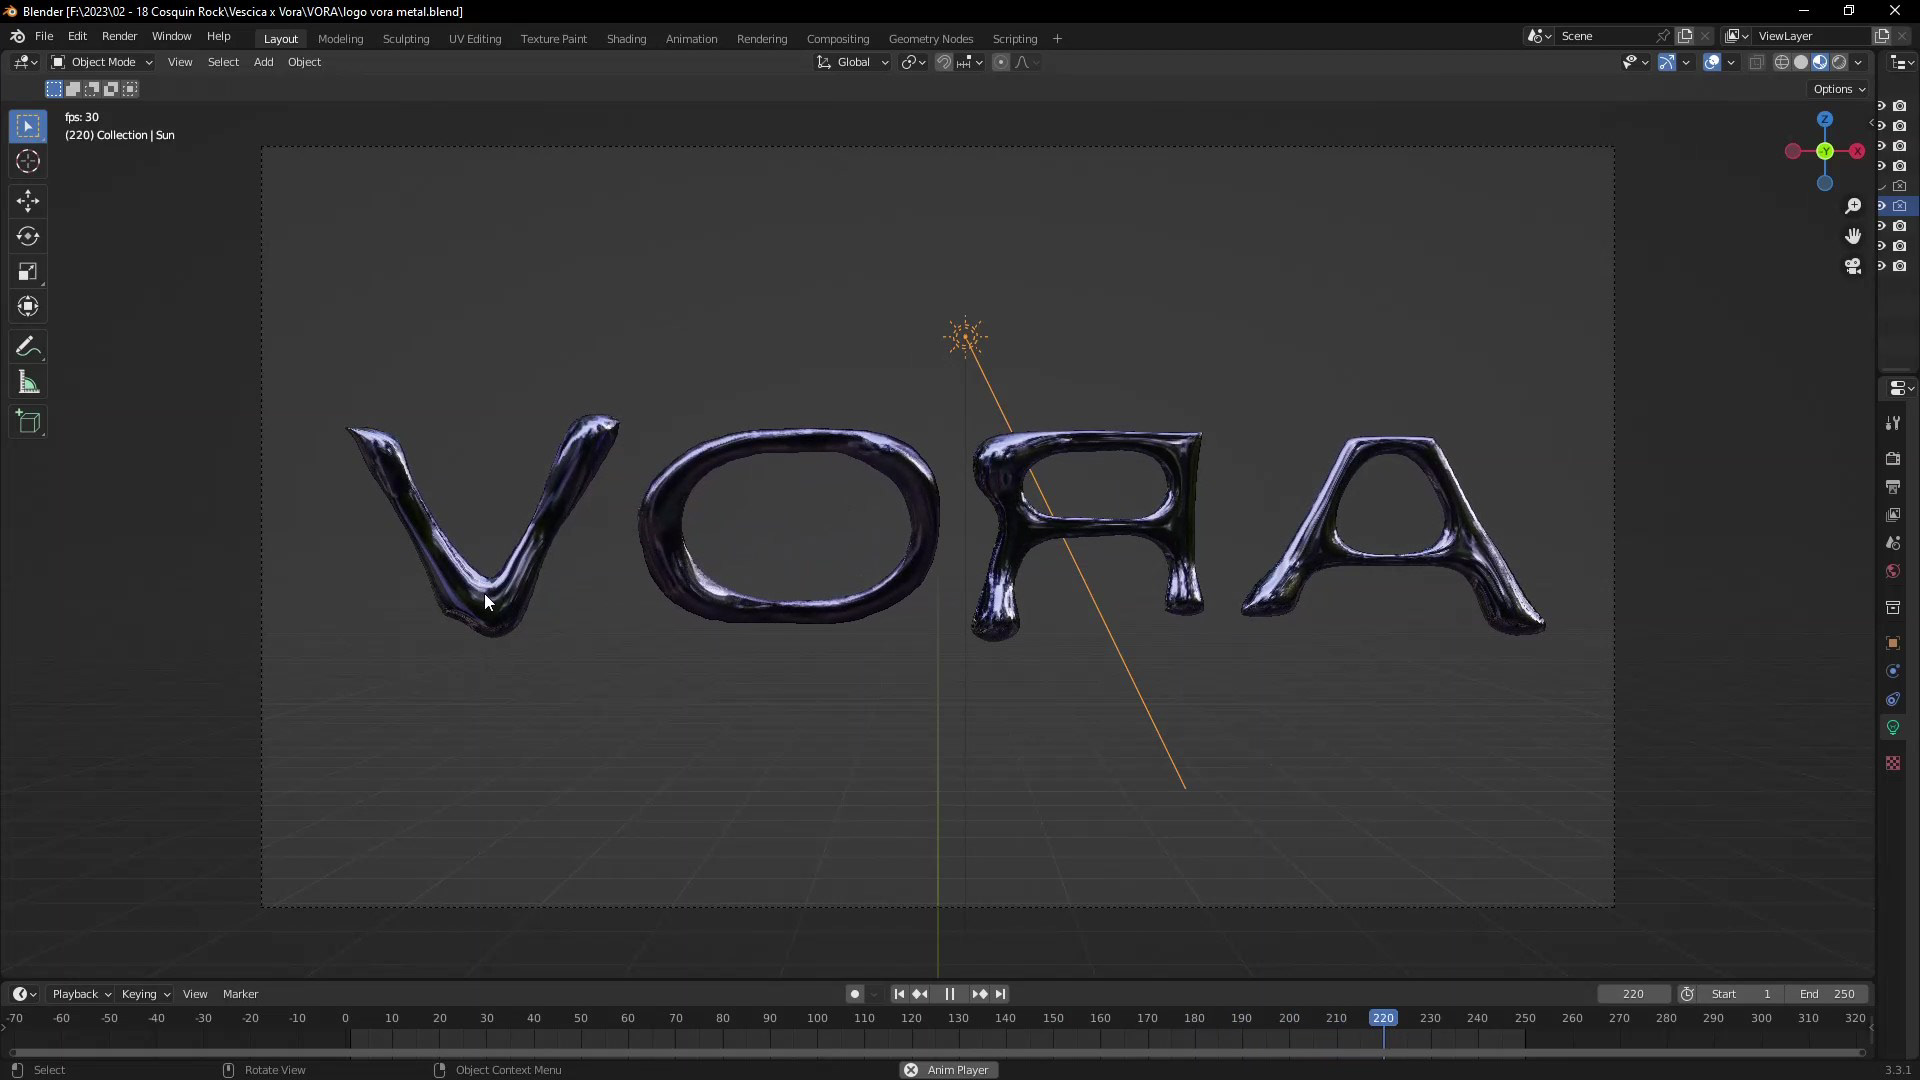
Task: Expand Global transform orientation dropdown
Action: pyautogui.click(x=853, y=62)
